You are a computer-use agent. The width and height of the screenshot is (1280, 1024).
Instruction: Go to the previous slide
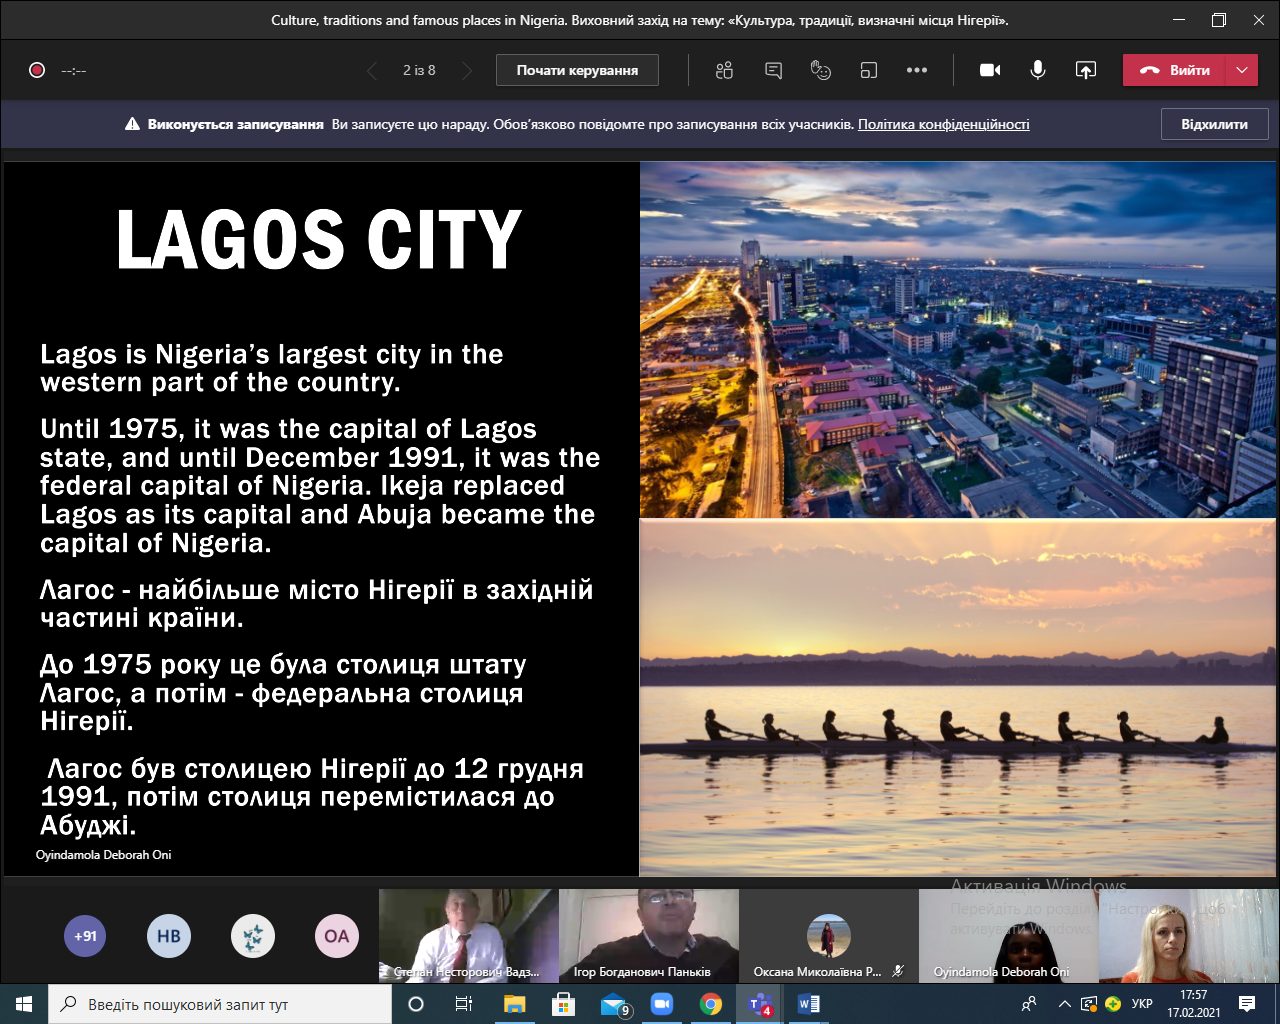point(372,70)
